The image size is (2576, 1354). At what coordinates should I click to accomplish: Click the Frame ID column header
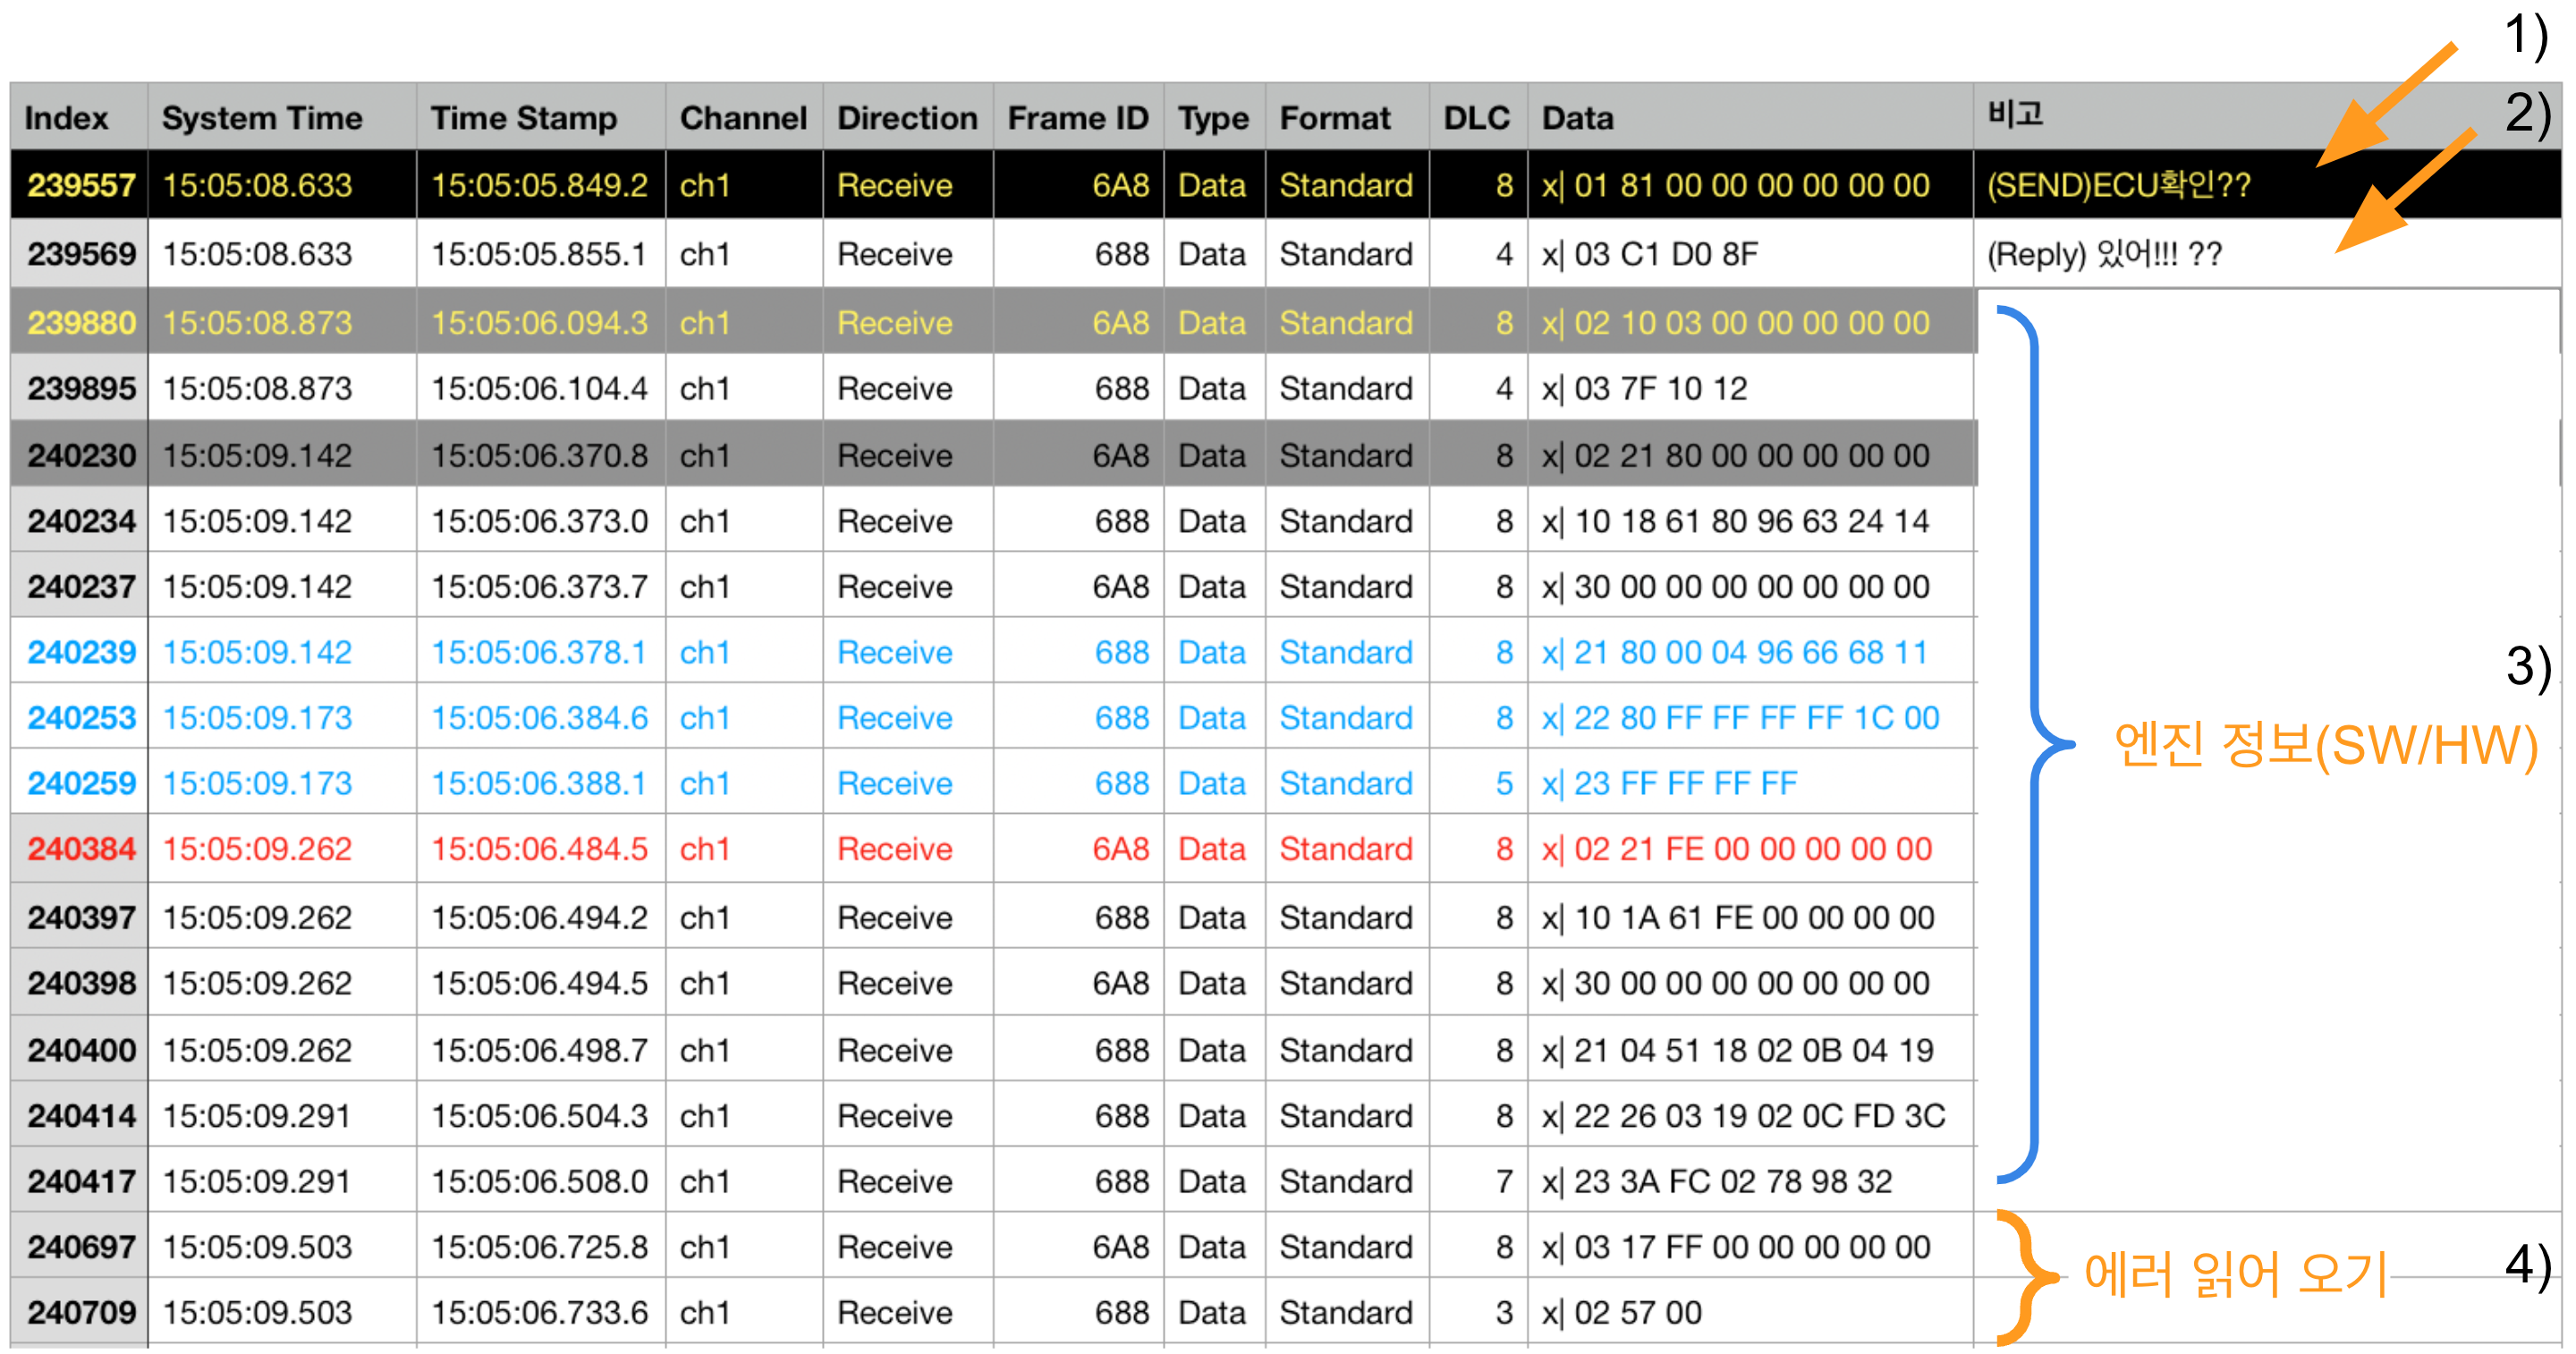[x=1078, y=118]
